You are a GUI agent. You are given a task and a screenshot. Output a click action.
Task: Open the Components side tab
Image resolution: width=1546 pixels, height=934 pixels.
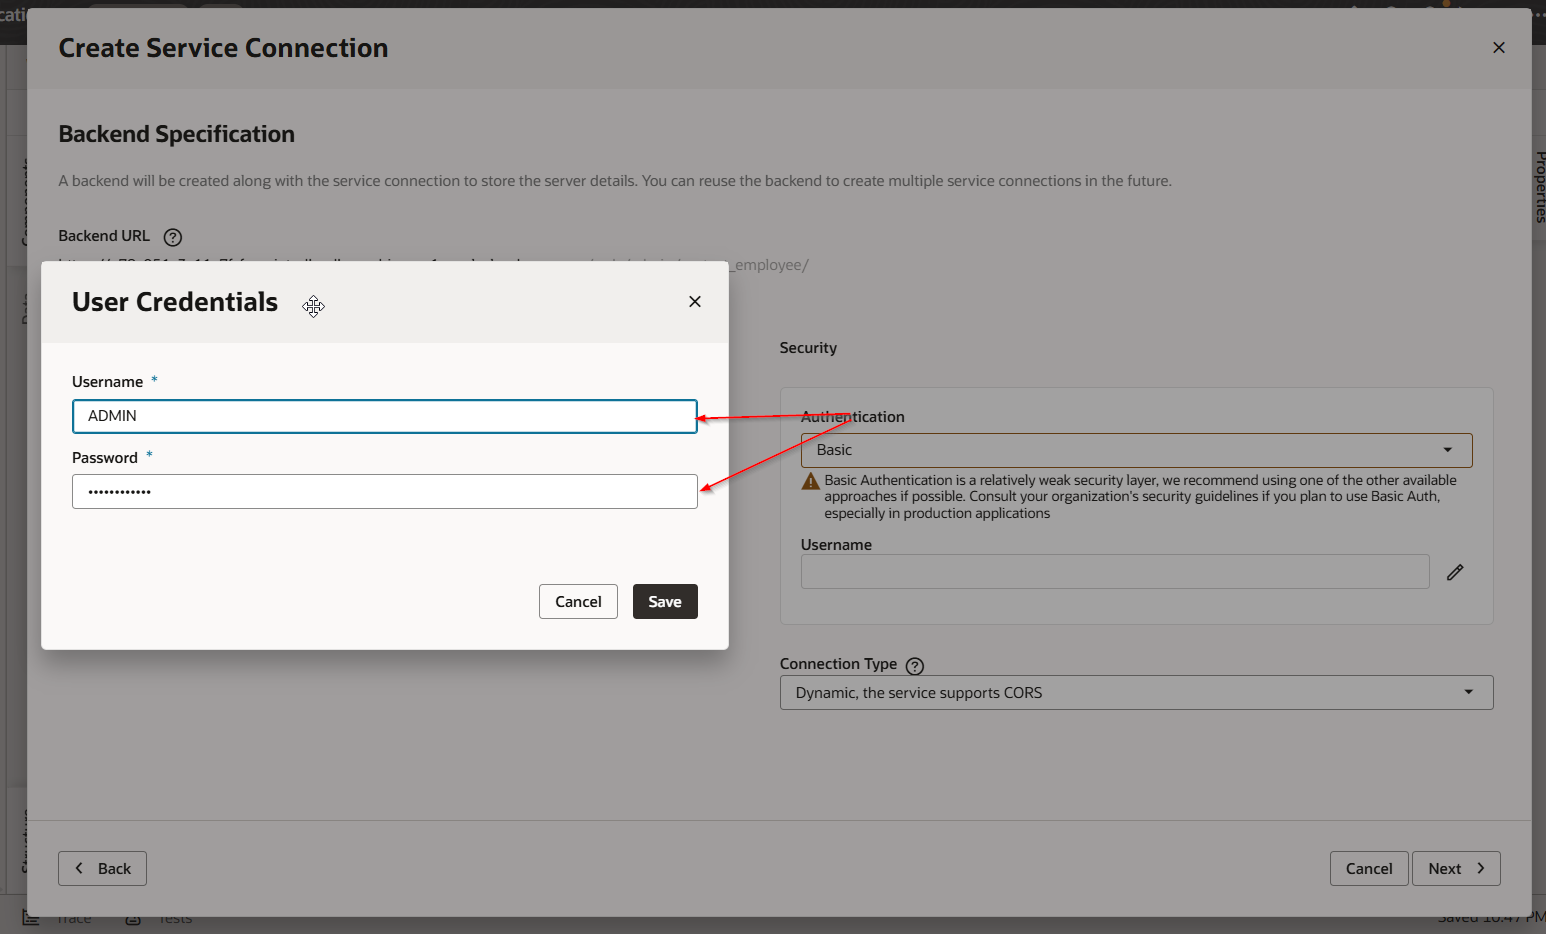pos(24,200)
